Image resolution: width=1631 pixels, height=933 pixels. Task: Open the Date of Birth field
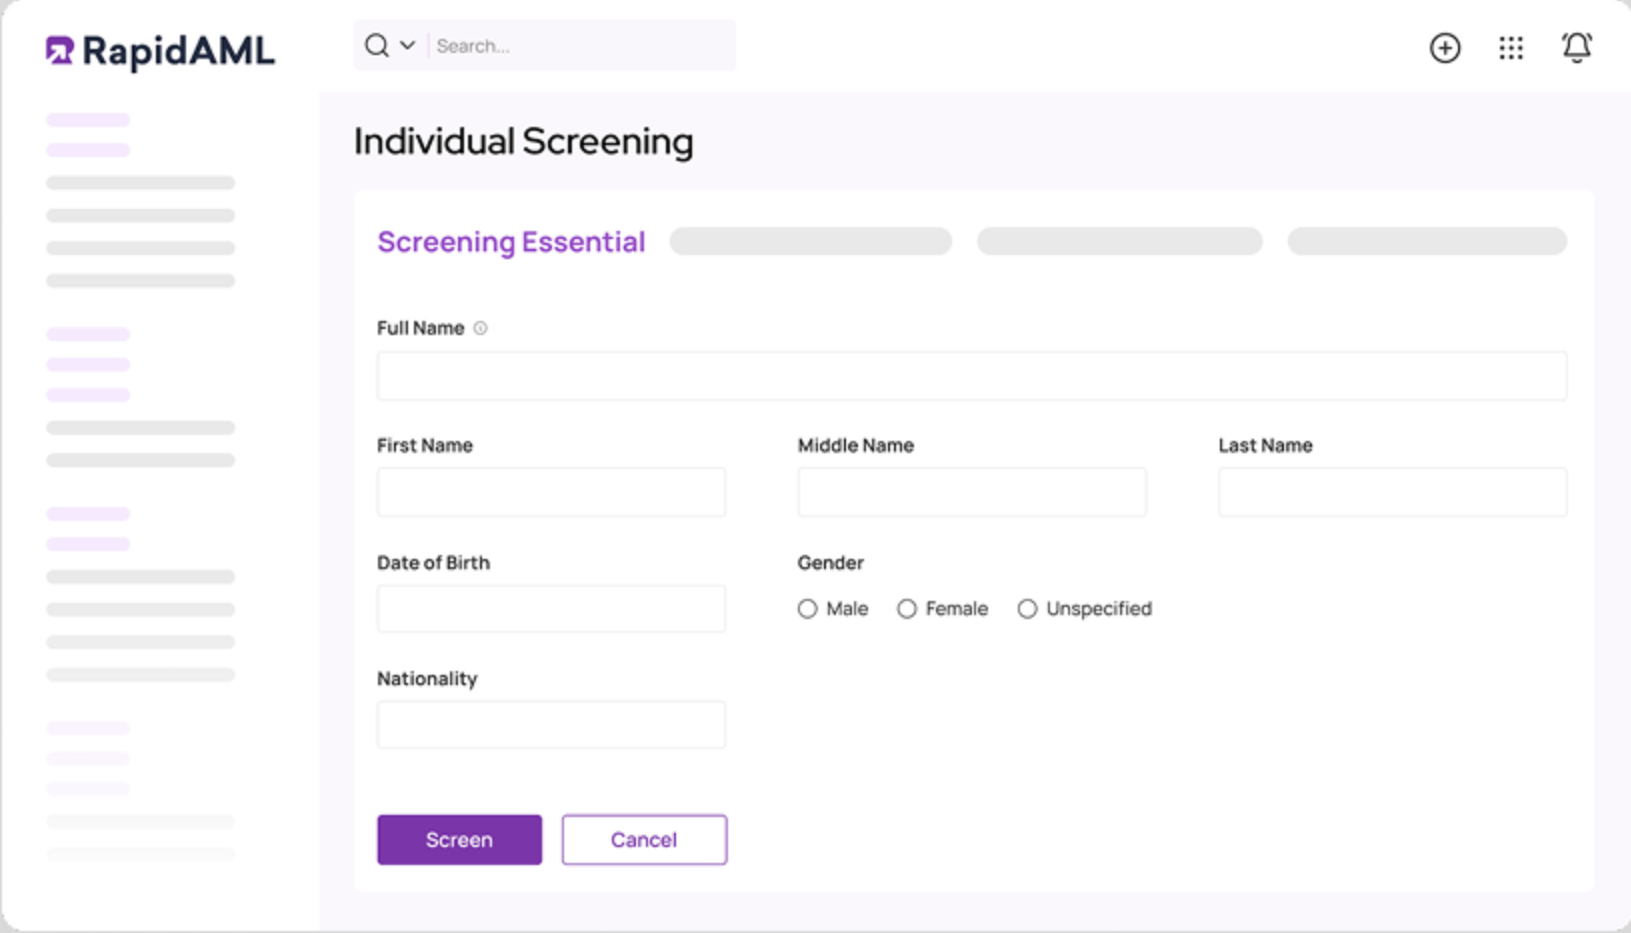click(x=551, y=609)
